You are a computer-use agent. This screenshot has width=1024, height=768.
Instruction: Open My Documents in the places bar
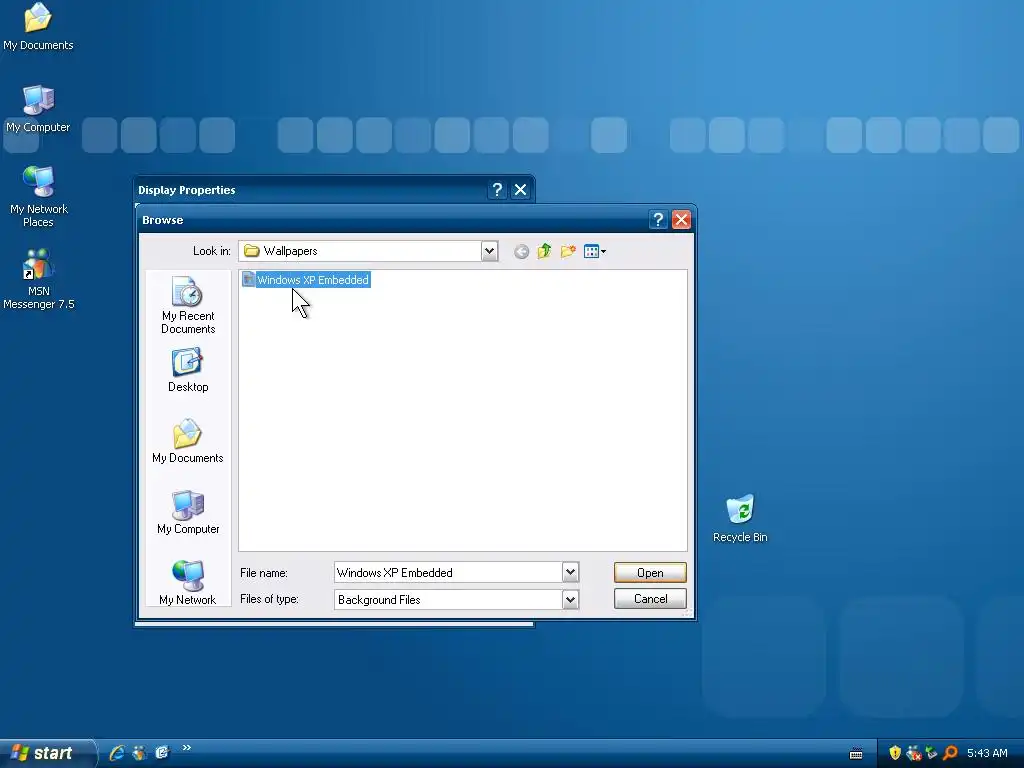[188, 441]
